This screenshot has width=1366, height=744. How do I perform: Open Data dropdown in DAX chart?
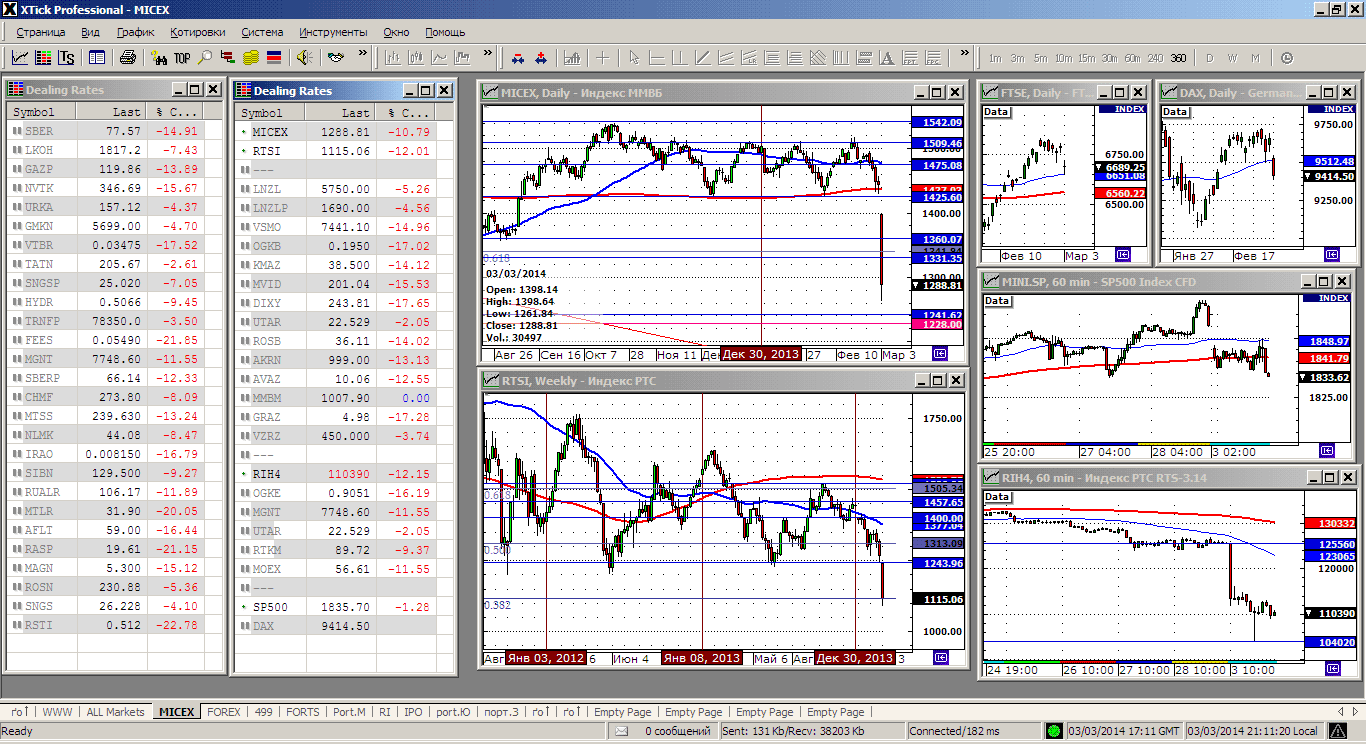pos(1176,112)
